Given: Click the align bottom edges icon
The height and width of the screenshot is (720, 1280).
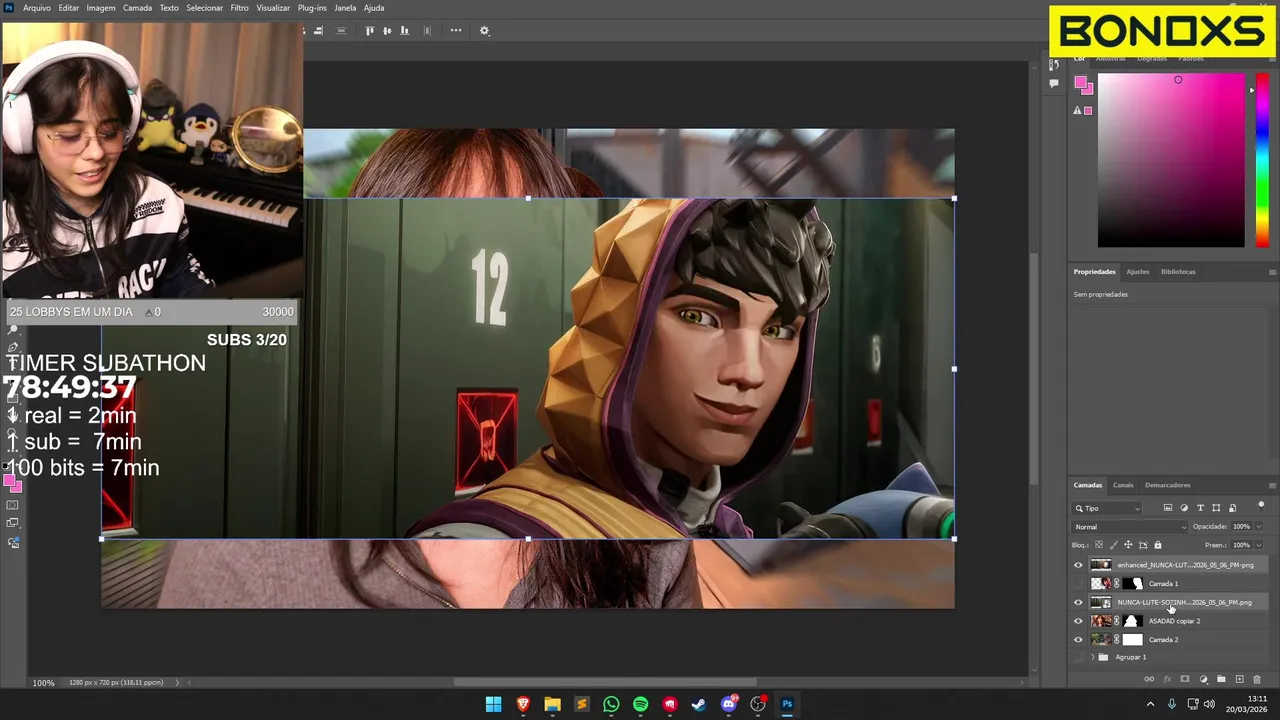Looking at the screenshot, I should [x=404, y=30].
